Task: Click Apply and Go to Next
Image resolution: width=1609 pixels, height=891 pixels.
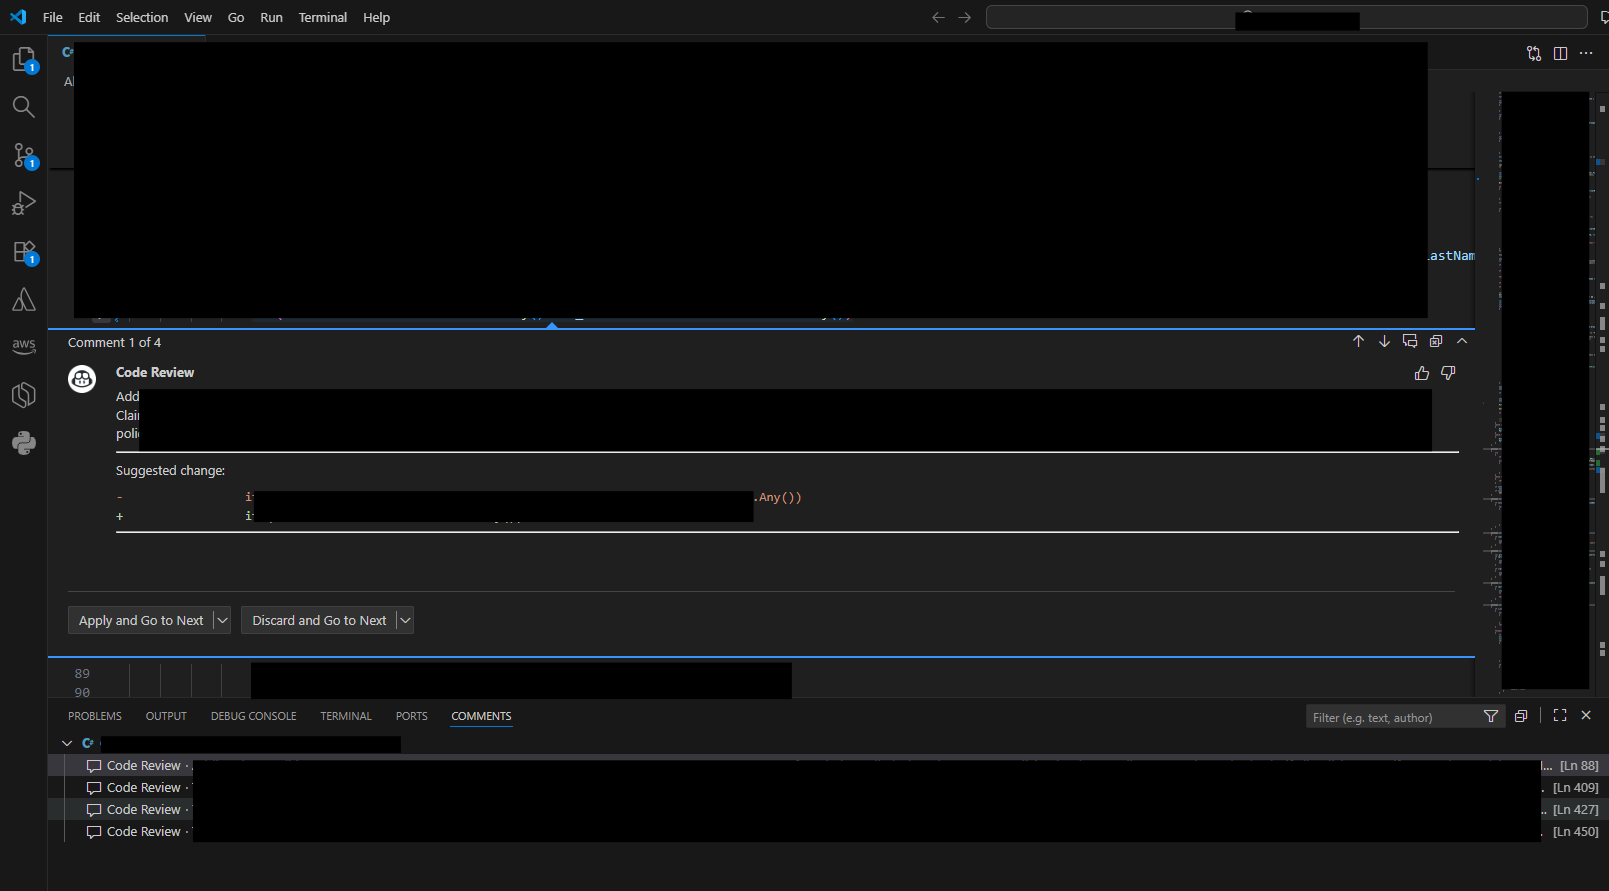Action: 141,620
